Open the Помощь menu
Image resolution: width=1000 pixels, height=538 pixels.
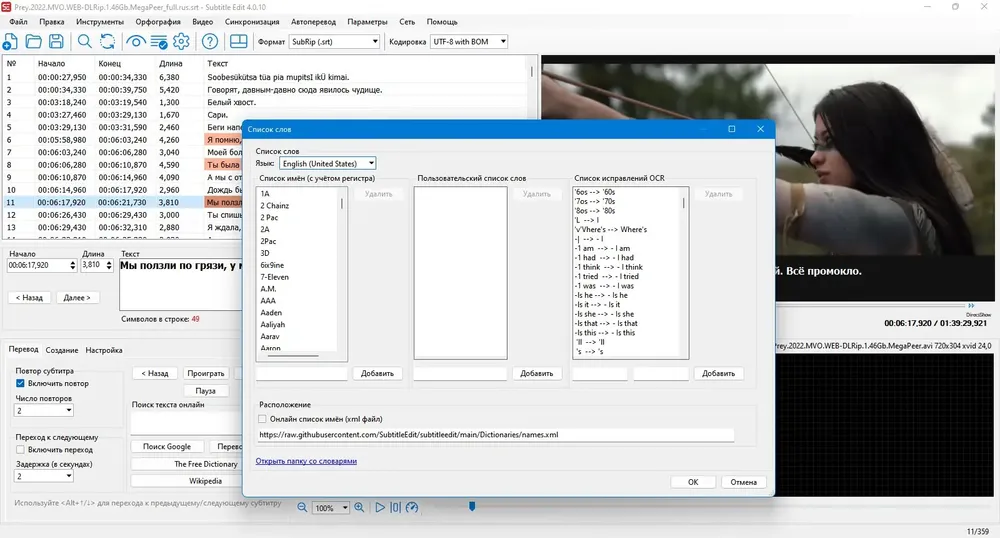point(442,22)
